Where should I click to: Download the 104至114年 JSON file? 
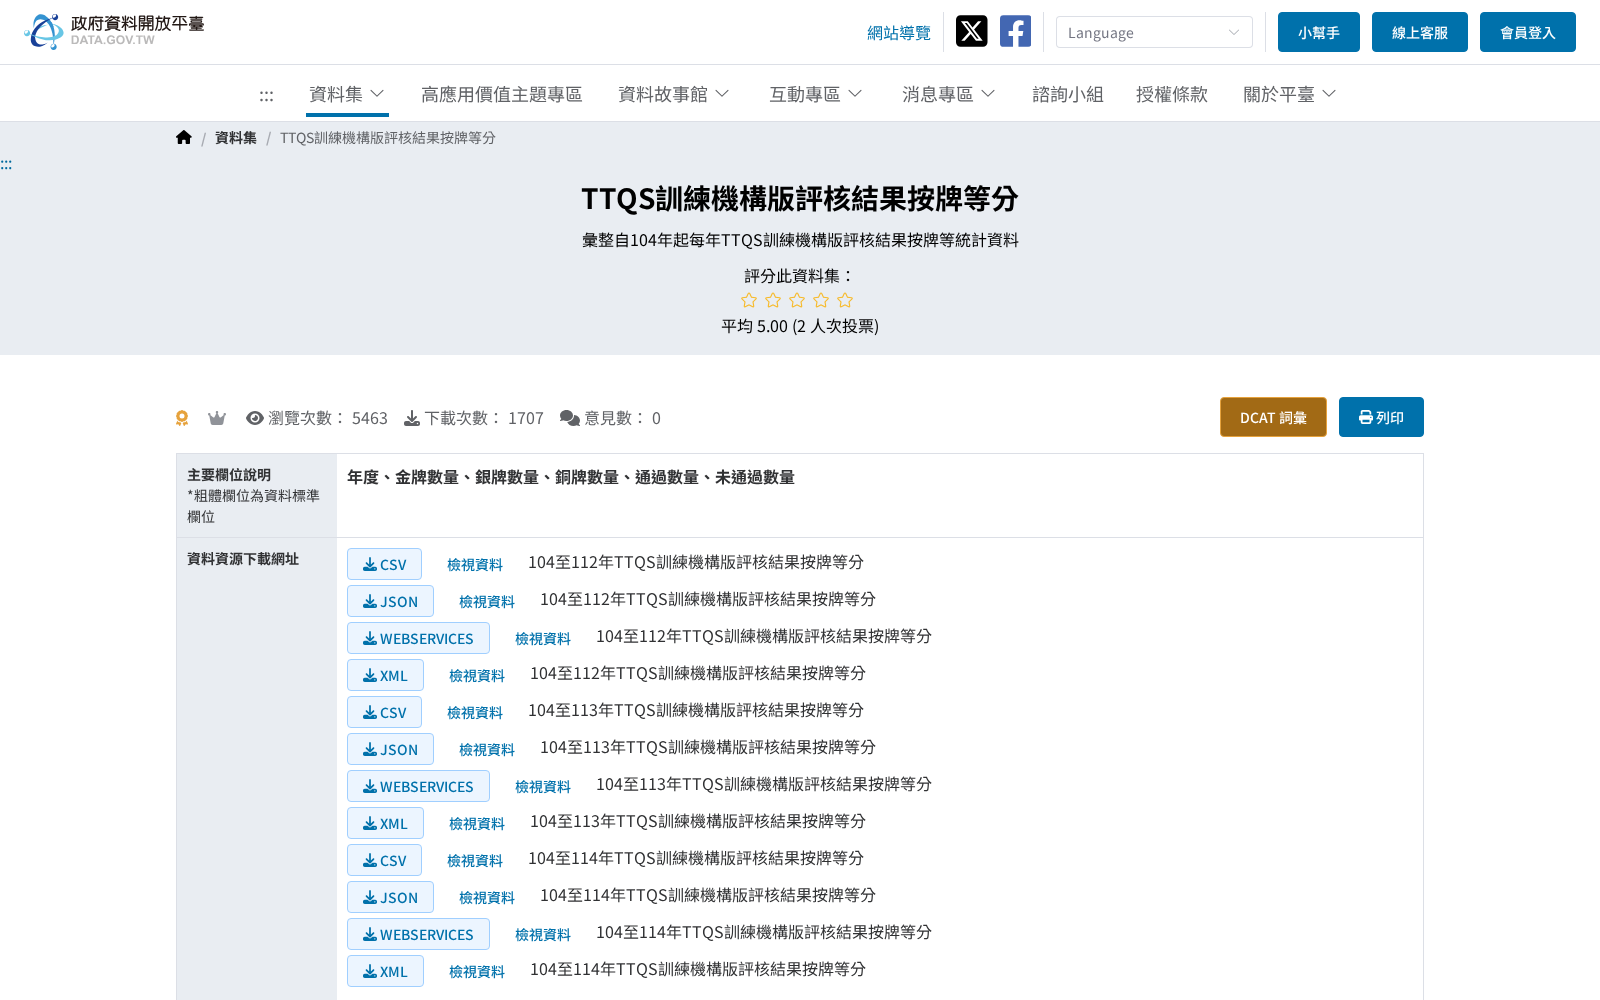[x=390, y=897]
